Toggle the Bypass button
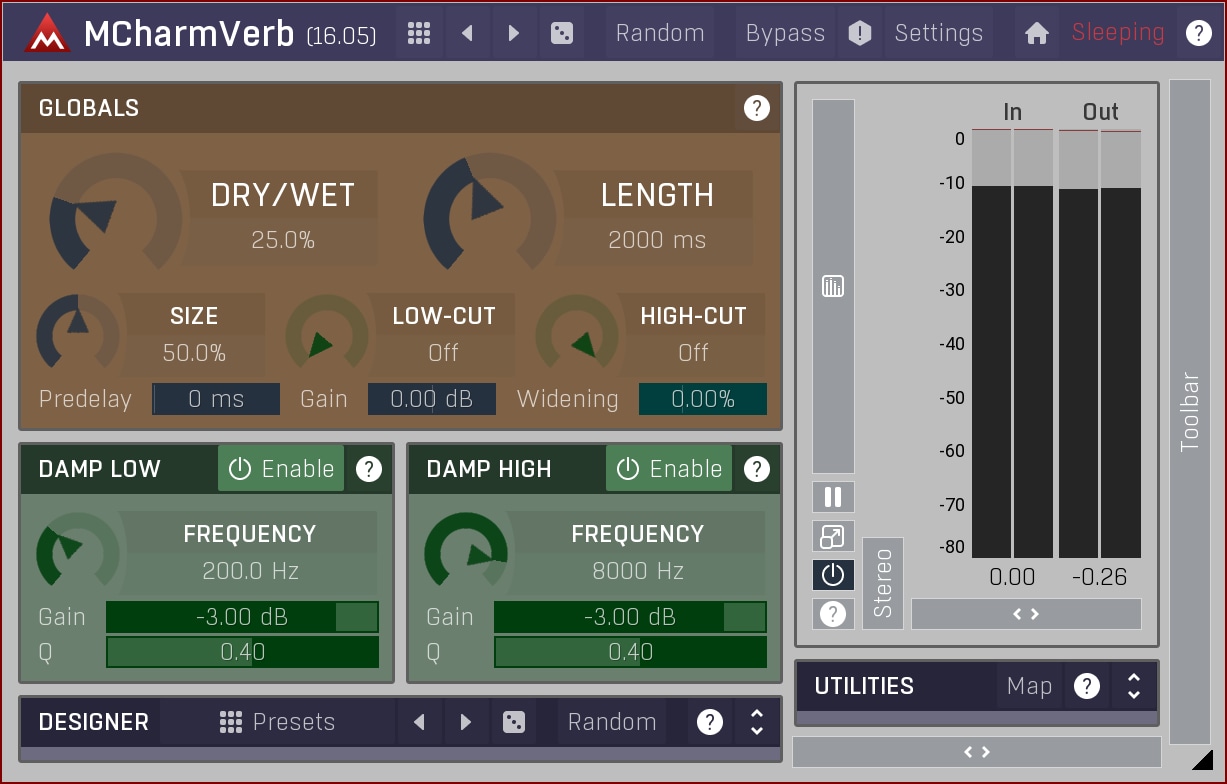 (786, 33)
